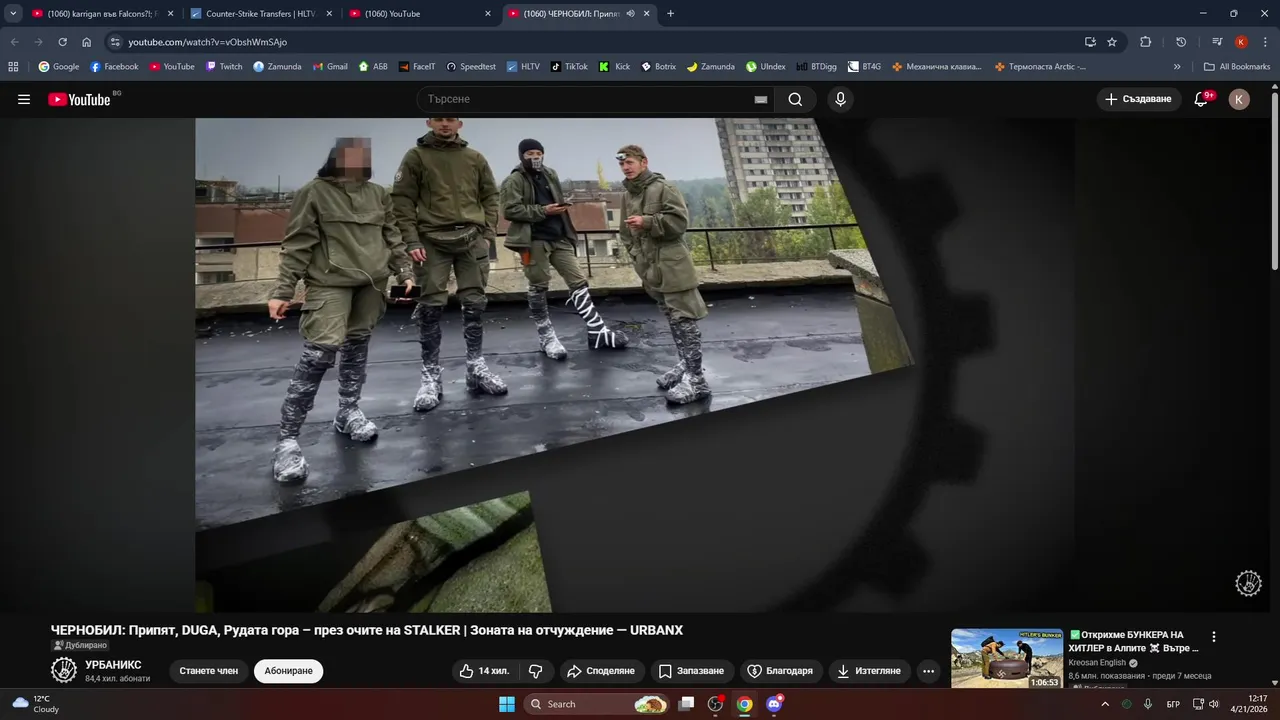Go to Chrome home page
Viewport: 1280px width, 720px height.
[x=87, y=42]
